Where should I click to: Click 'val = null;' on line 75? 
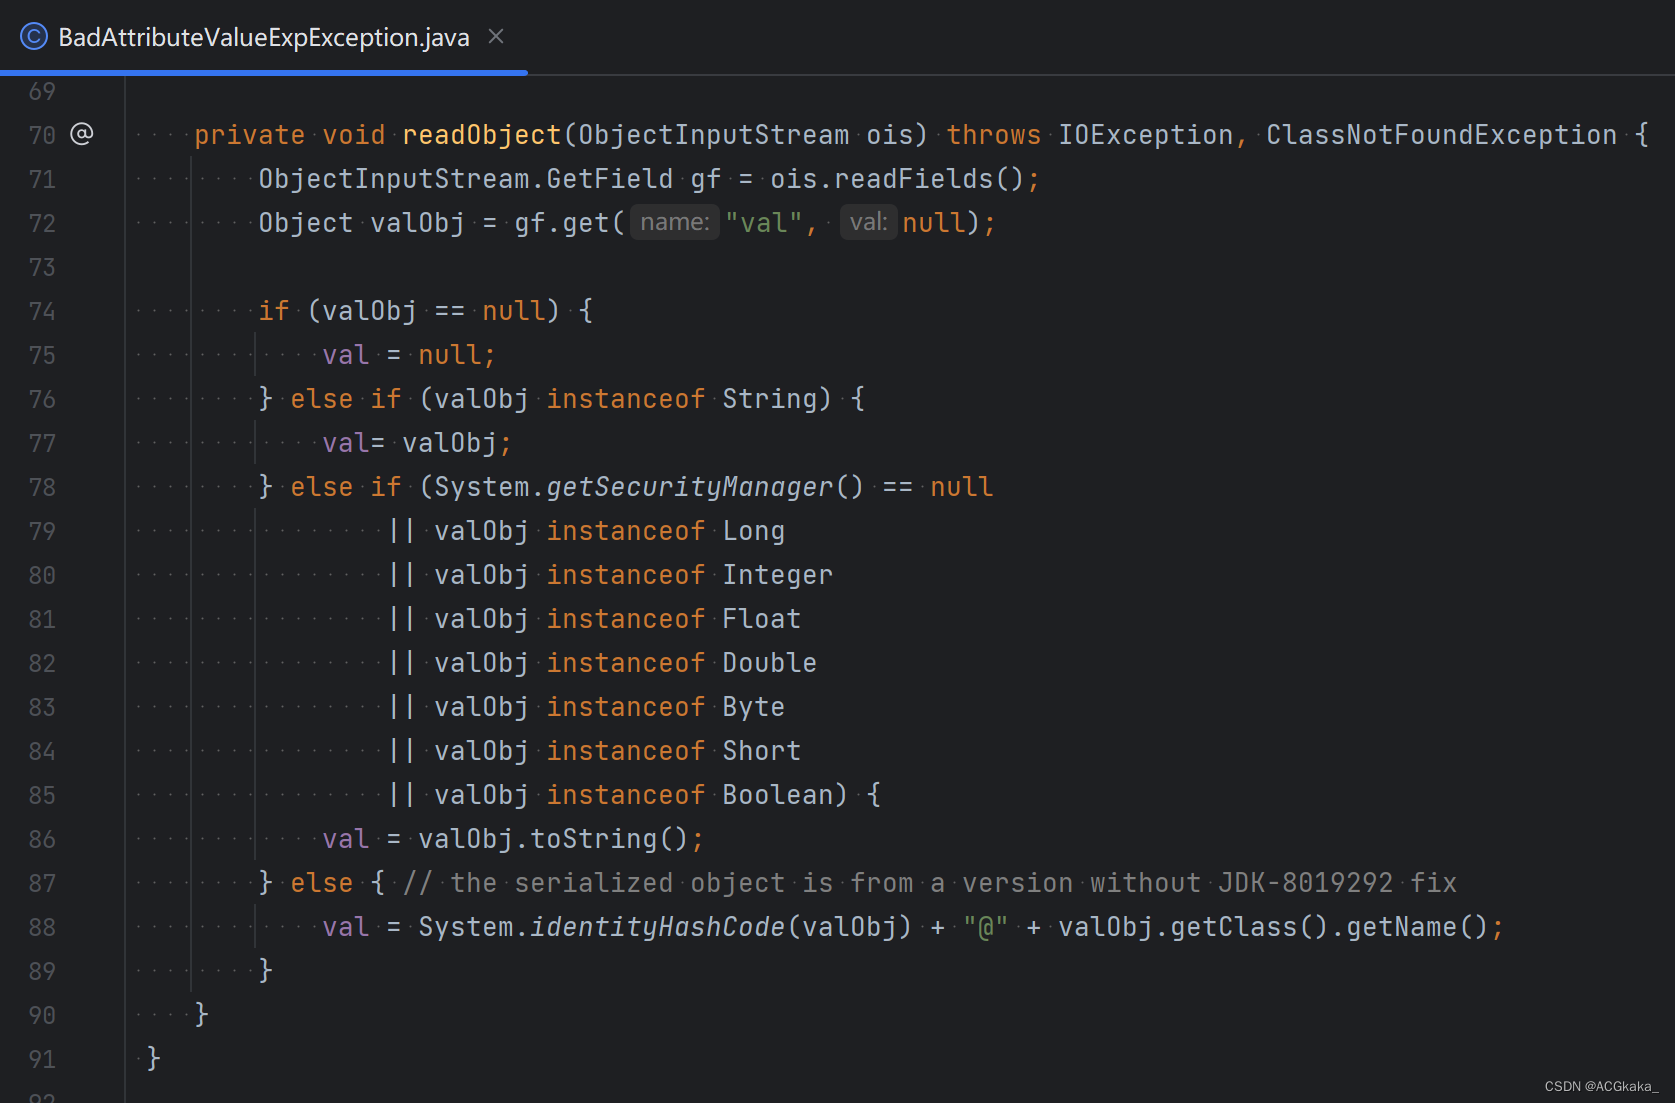pyautogui.click(x=409, y=355)
